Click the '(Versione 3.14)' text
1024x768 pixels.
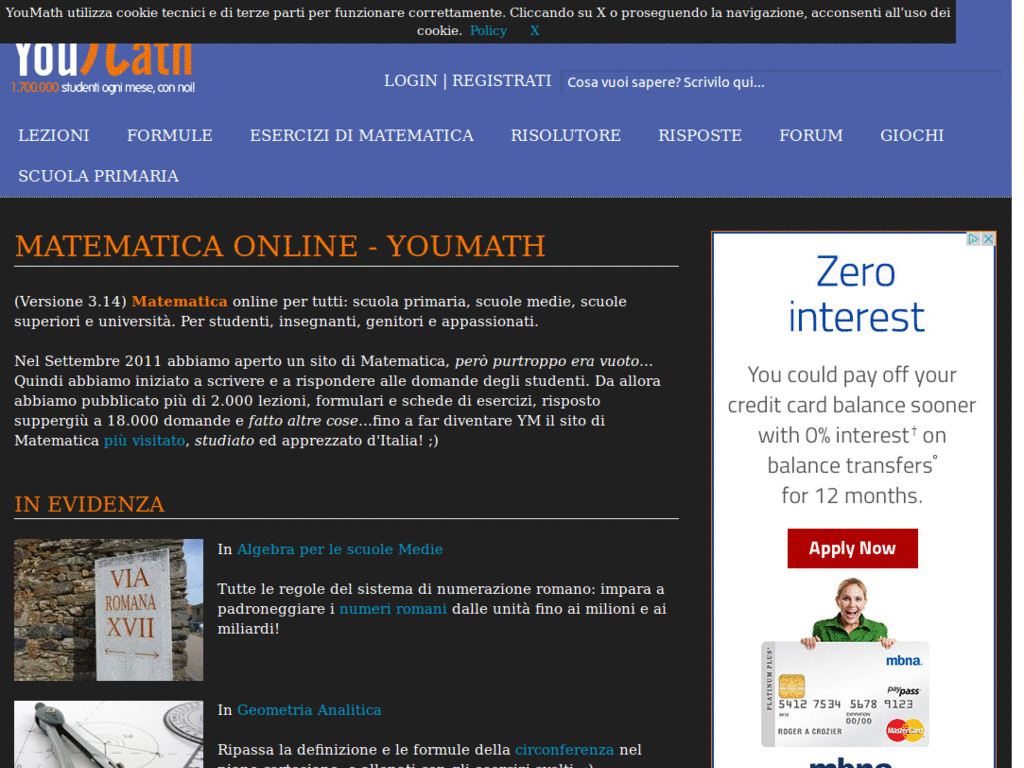pos(71,302)
